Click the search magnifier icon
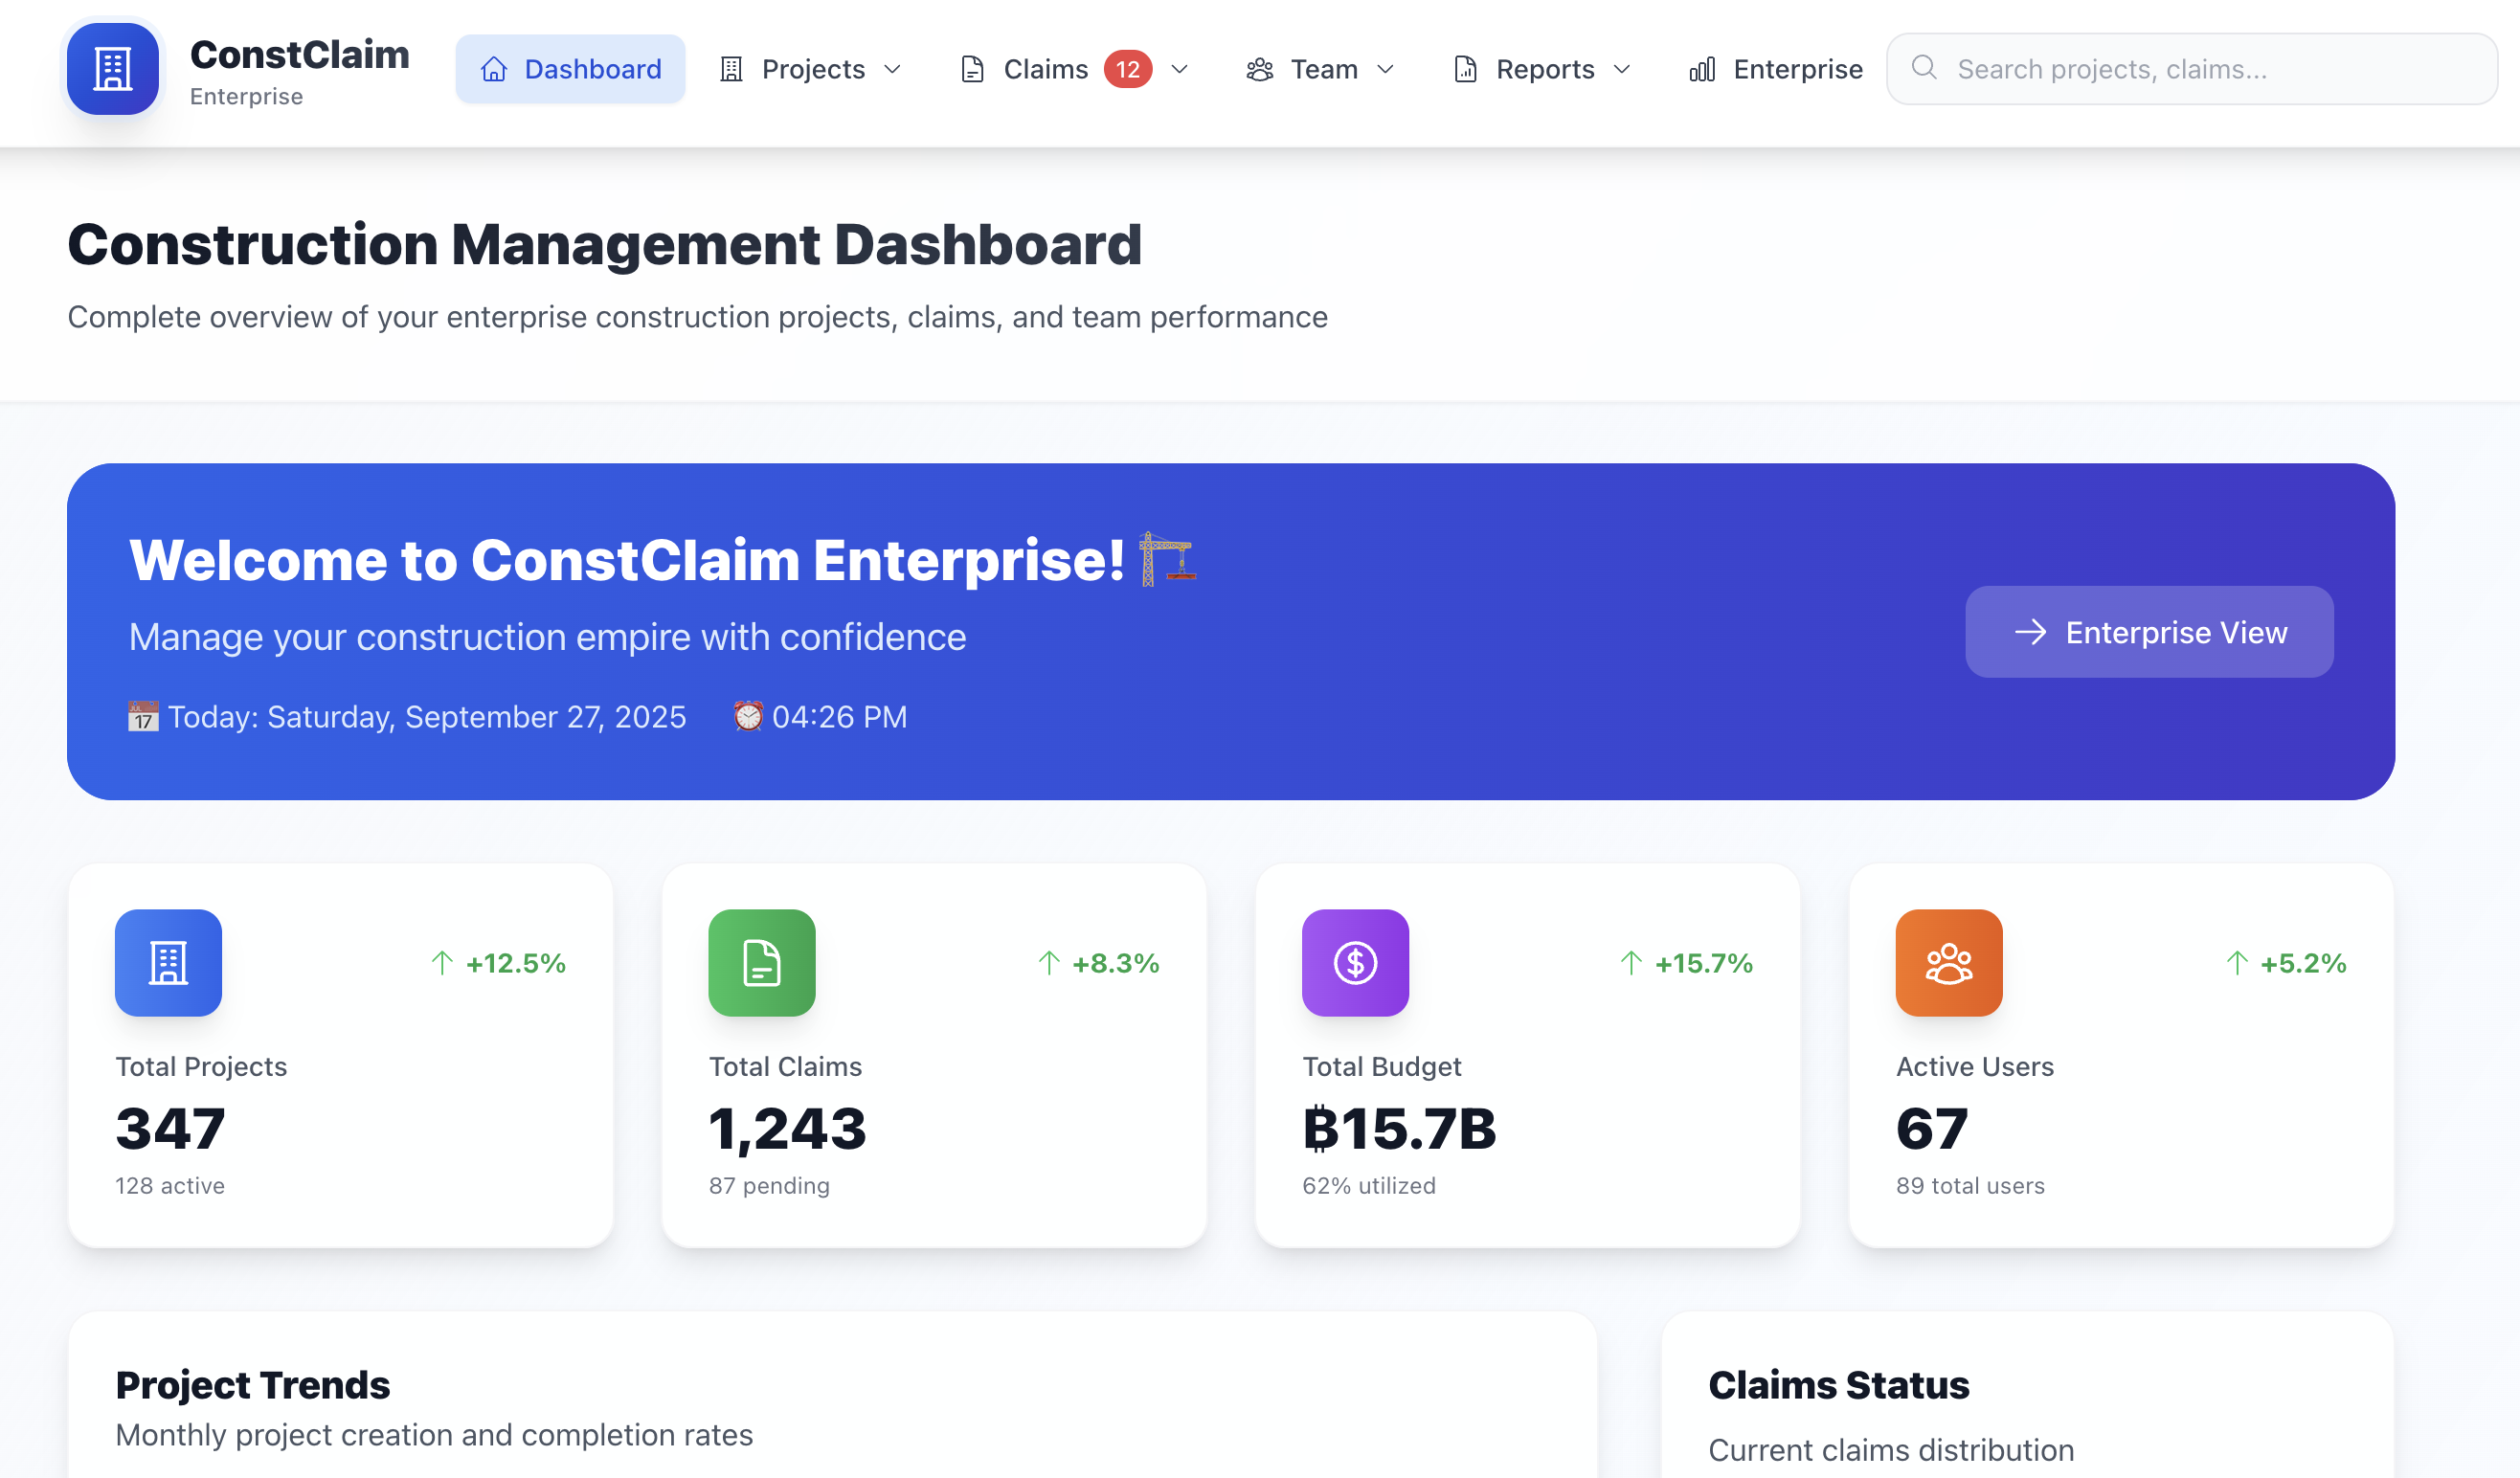This screenshot has width=2520, height=1478. coord(1923,68)
